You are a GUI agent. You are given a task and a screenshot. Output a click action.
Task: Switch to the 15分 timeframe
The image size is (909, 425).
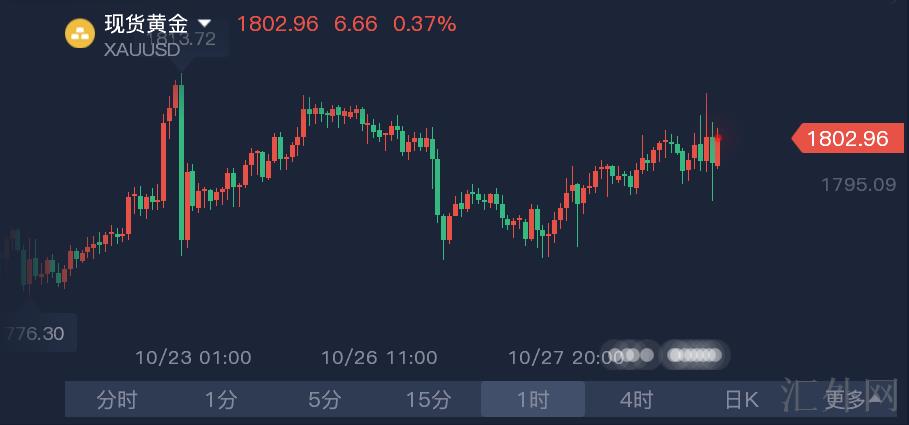pyautogui.click(x=429, y=400)
